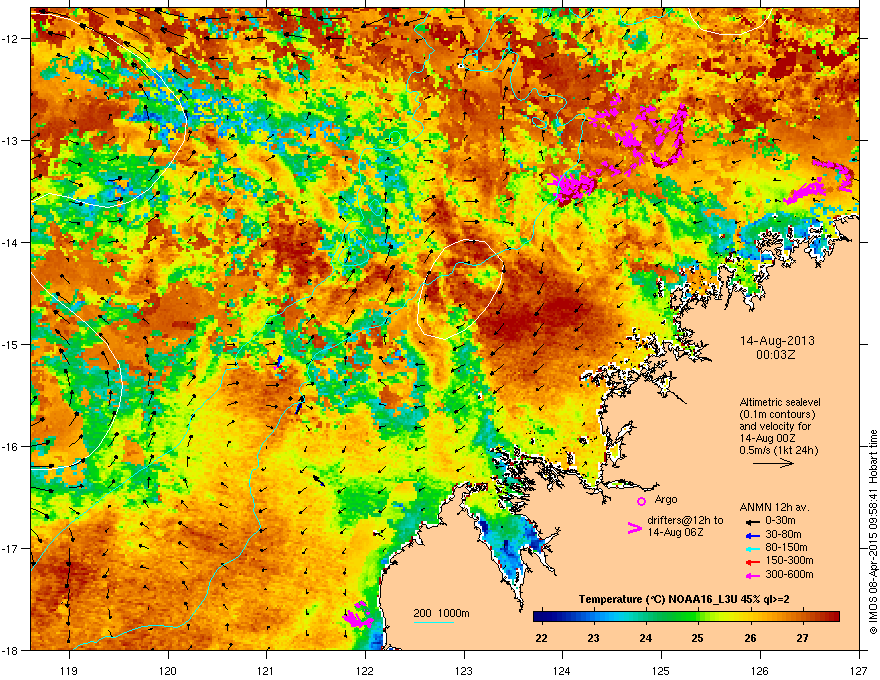Click the 'Altimetric sealevel' caption line
880x680 pixels.
tap(780, 402)
